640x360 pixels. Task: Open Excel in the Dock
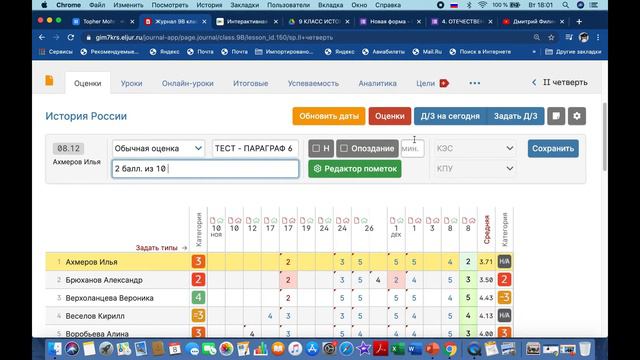coord(398,349)
